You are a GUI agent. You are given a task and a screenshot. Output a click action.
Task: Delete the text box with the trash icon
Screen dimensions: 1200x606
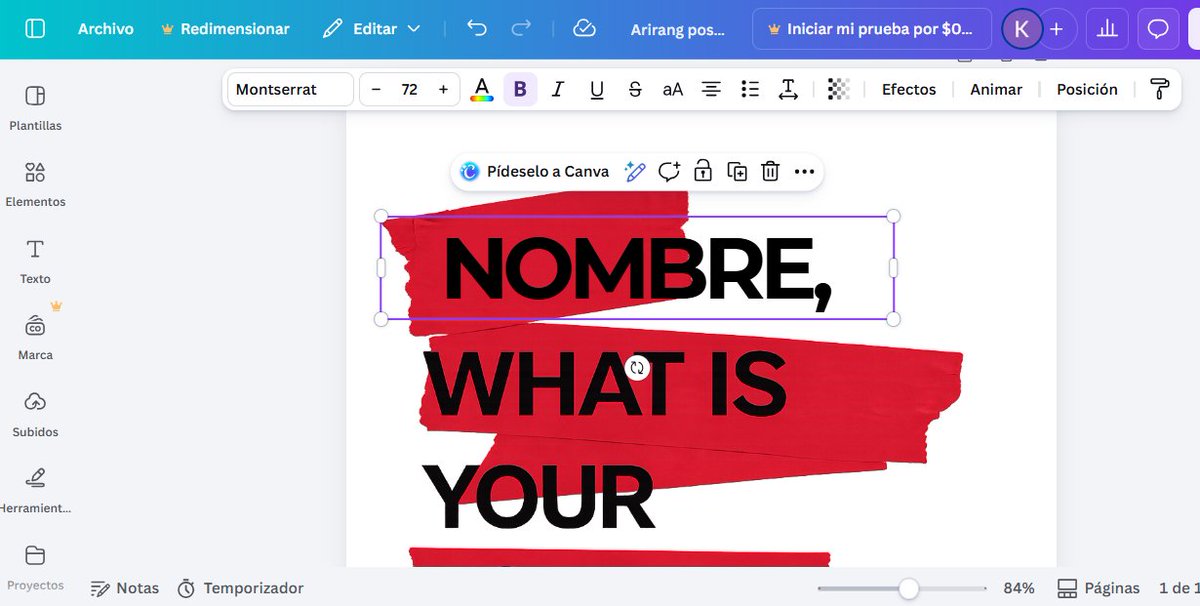click(x=770, y=171)
